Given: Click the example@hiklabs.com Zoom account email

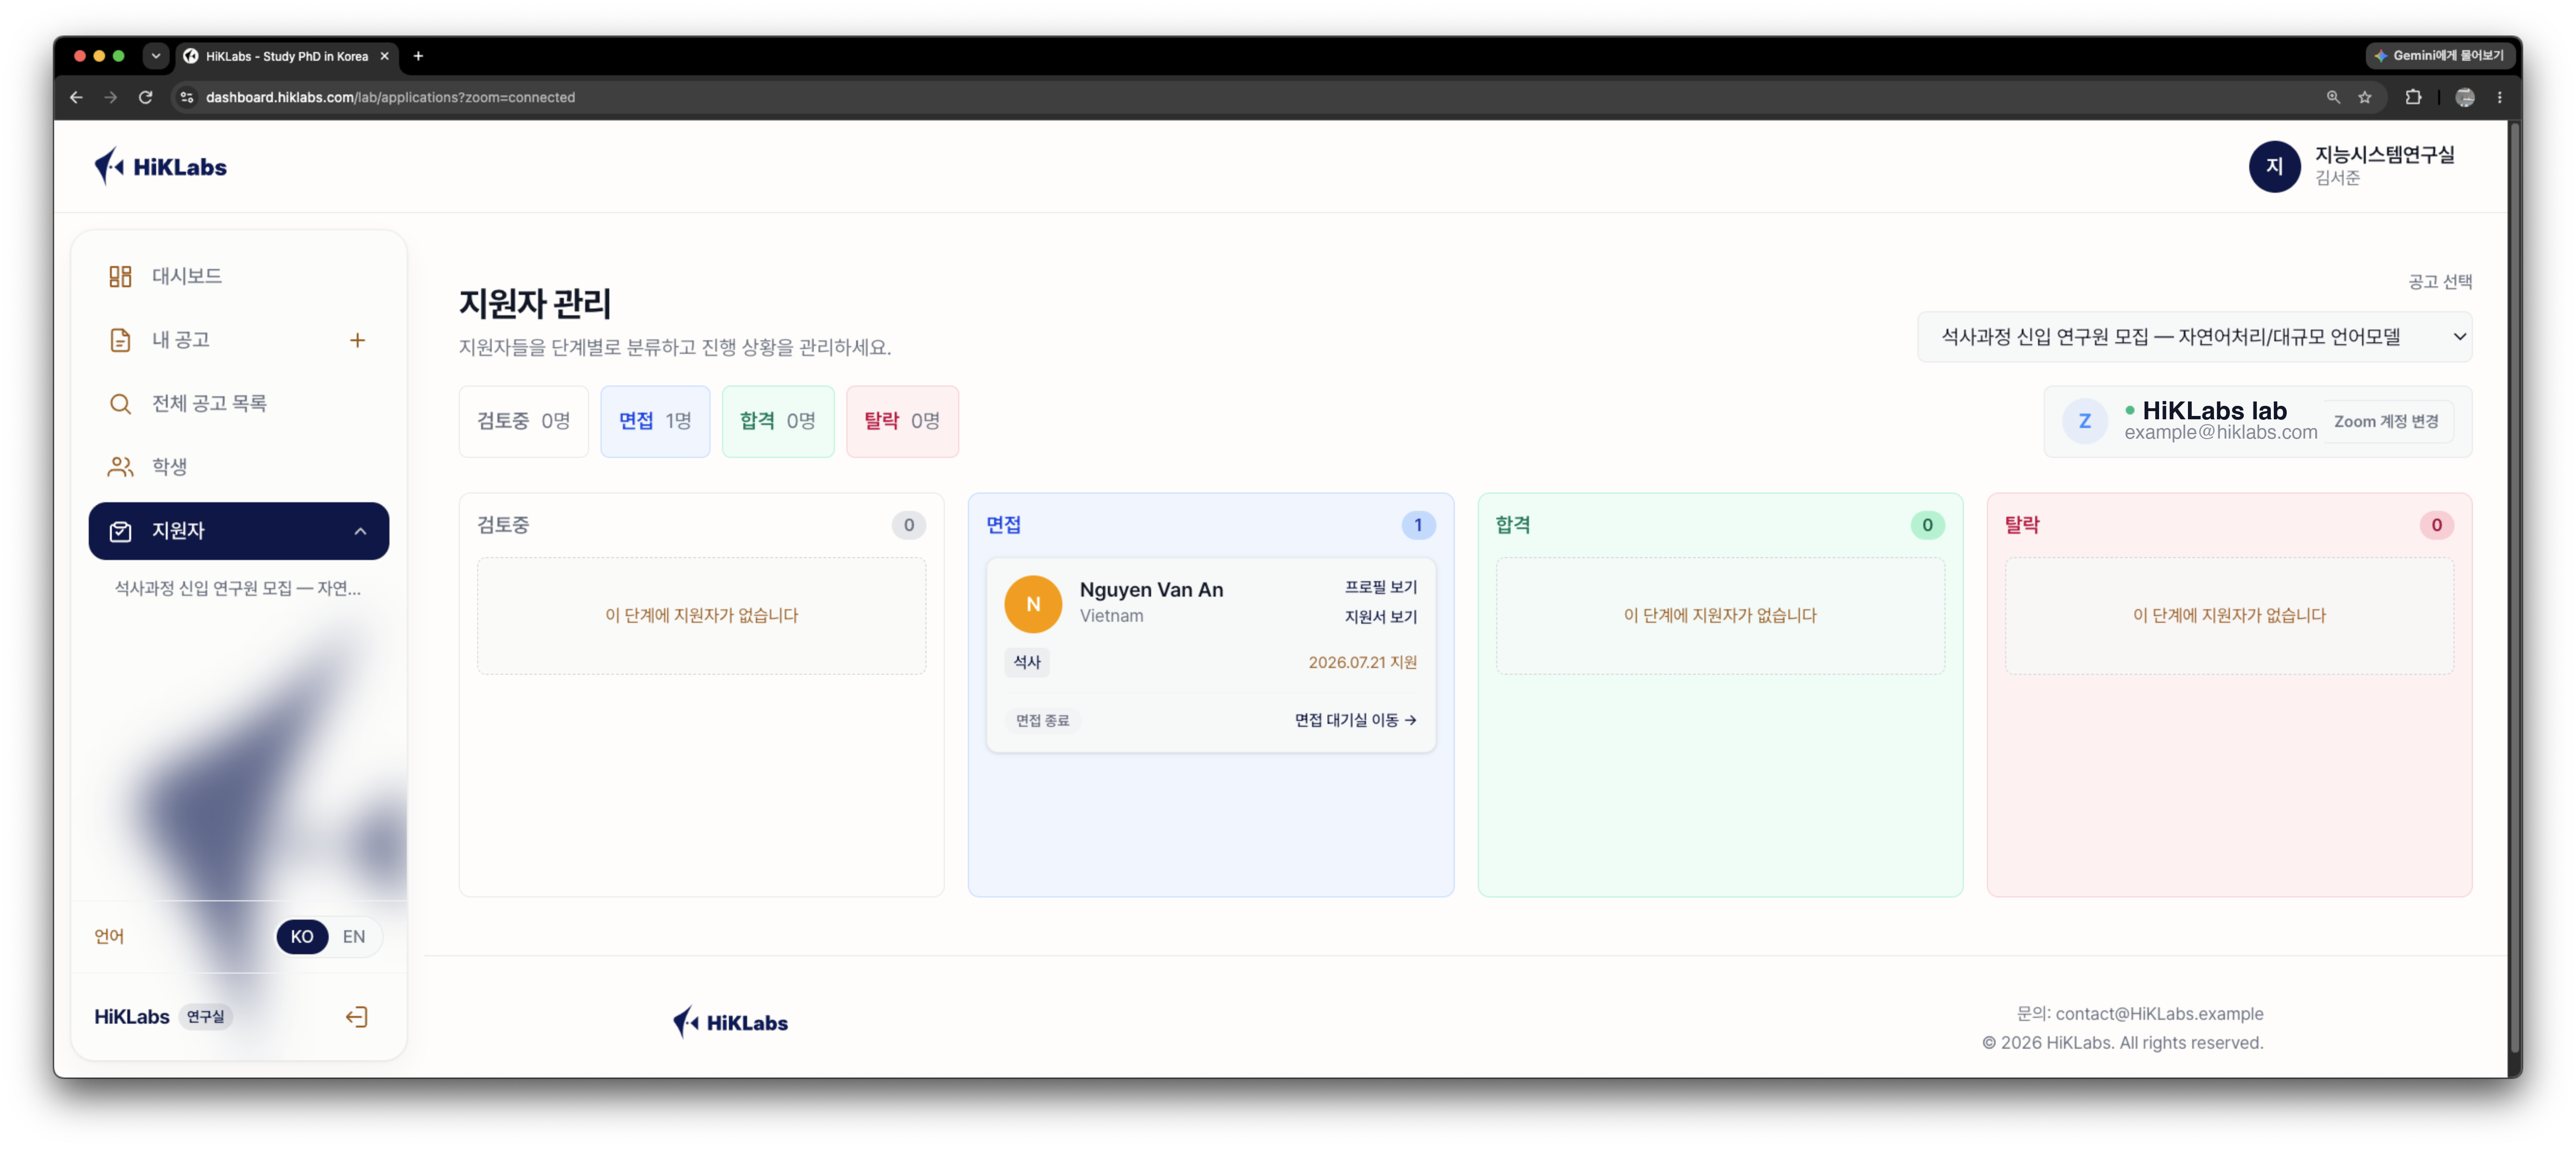Looking at the screenshot, I should click(x=2221, y=433).
